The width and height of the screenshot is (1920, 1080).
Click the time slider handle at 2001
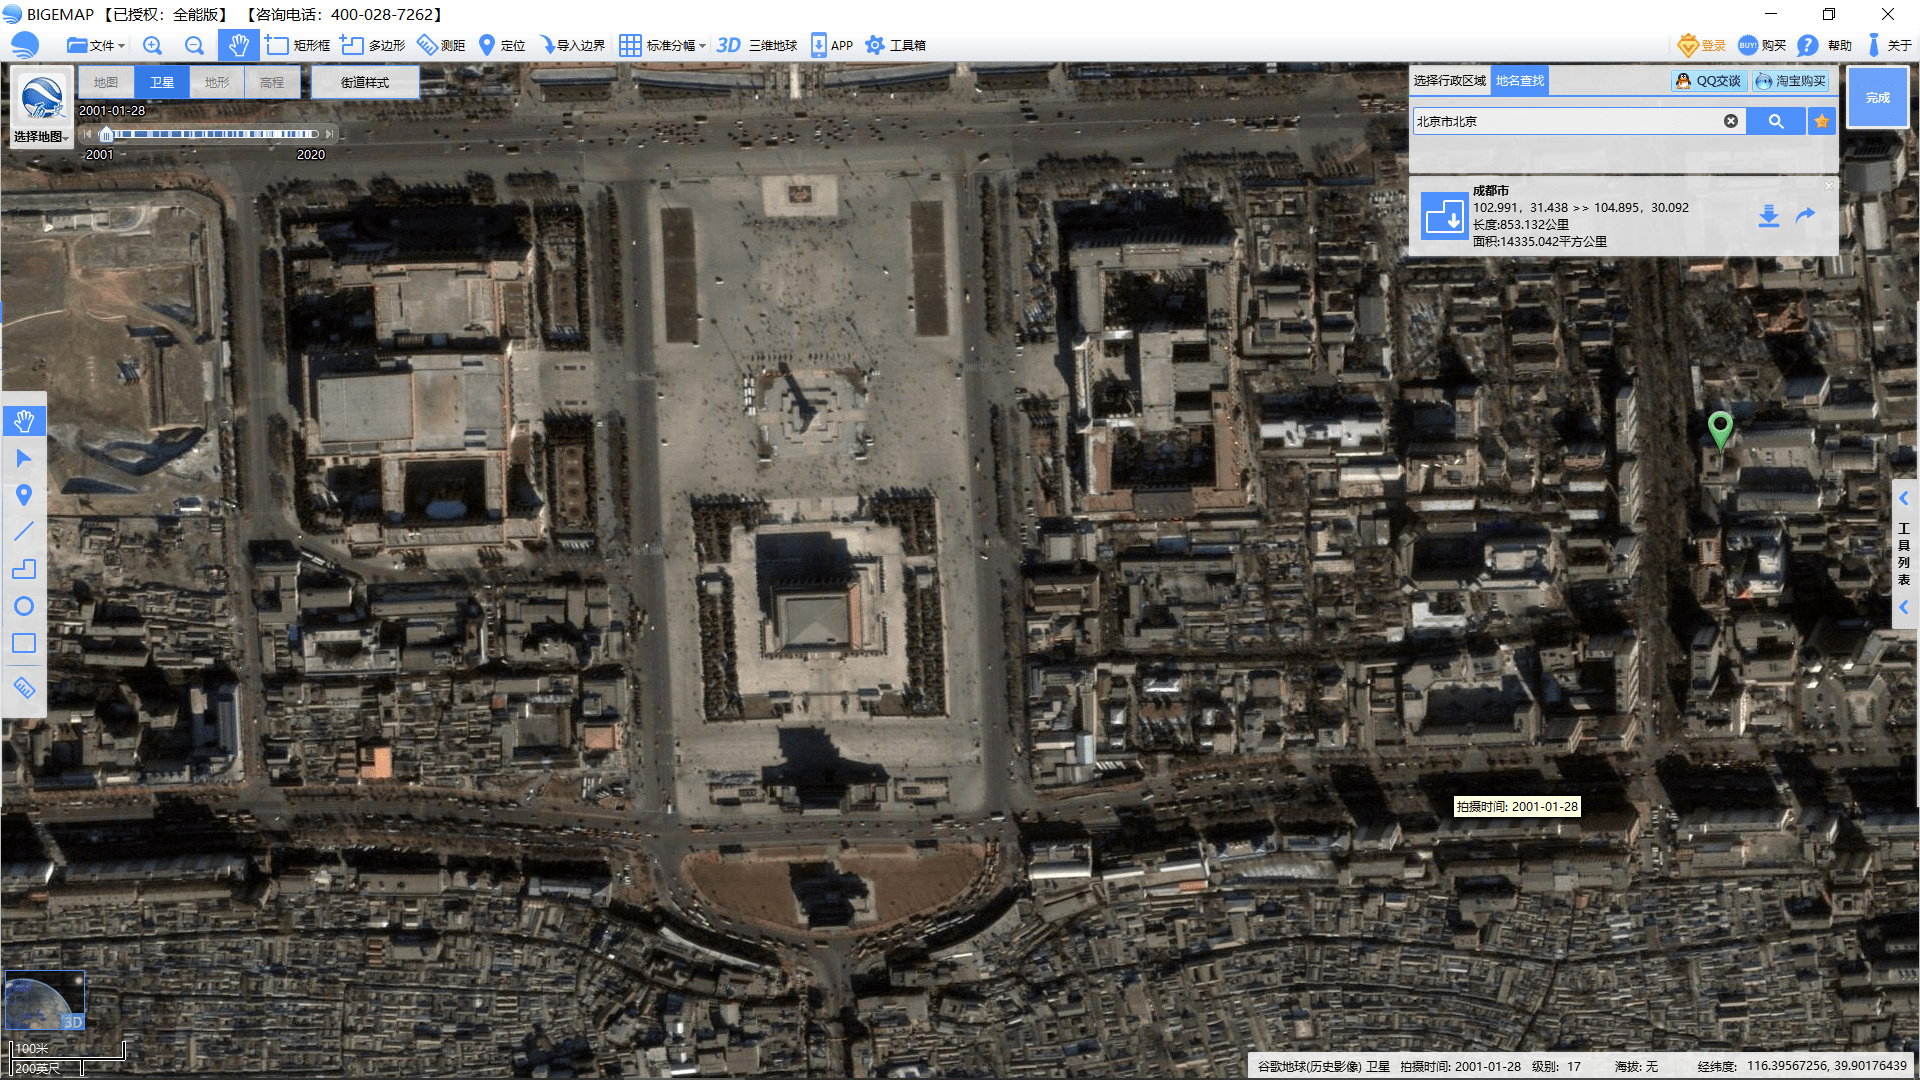tap(106, 134)
